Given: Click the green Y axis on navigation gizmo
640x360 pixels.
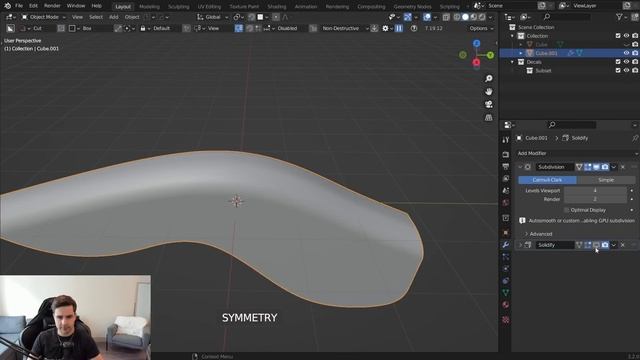Looking at the screenshot, I should tap(490, 55).
